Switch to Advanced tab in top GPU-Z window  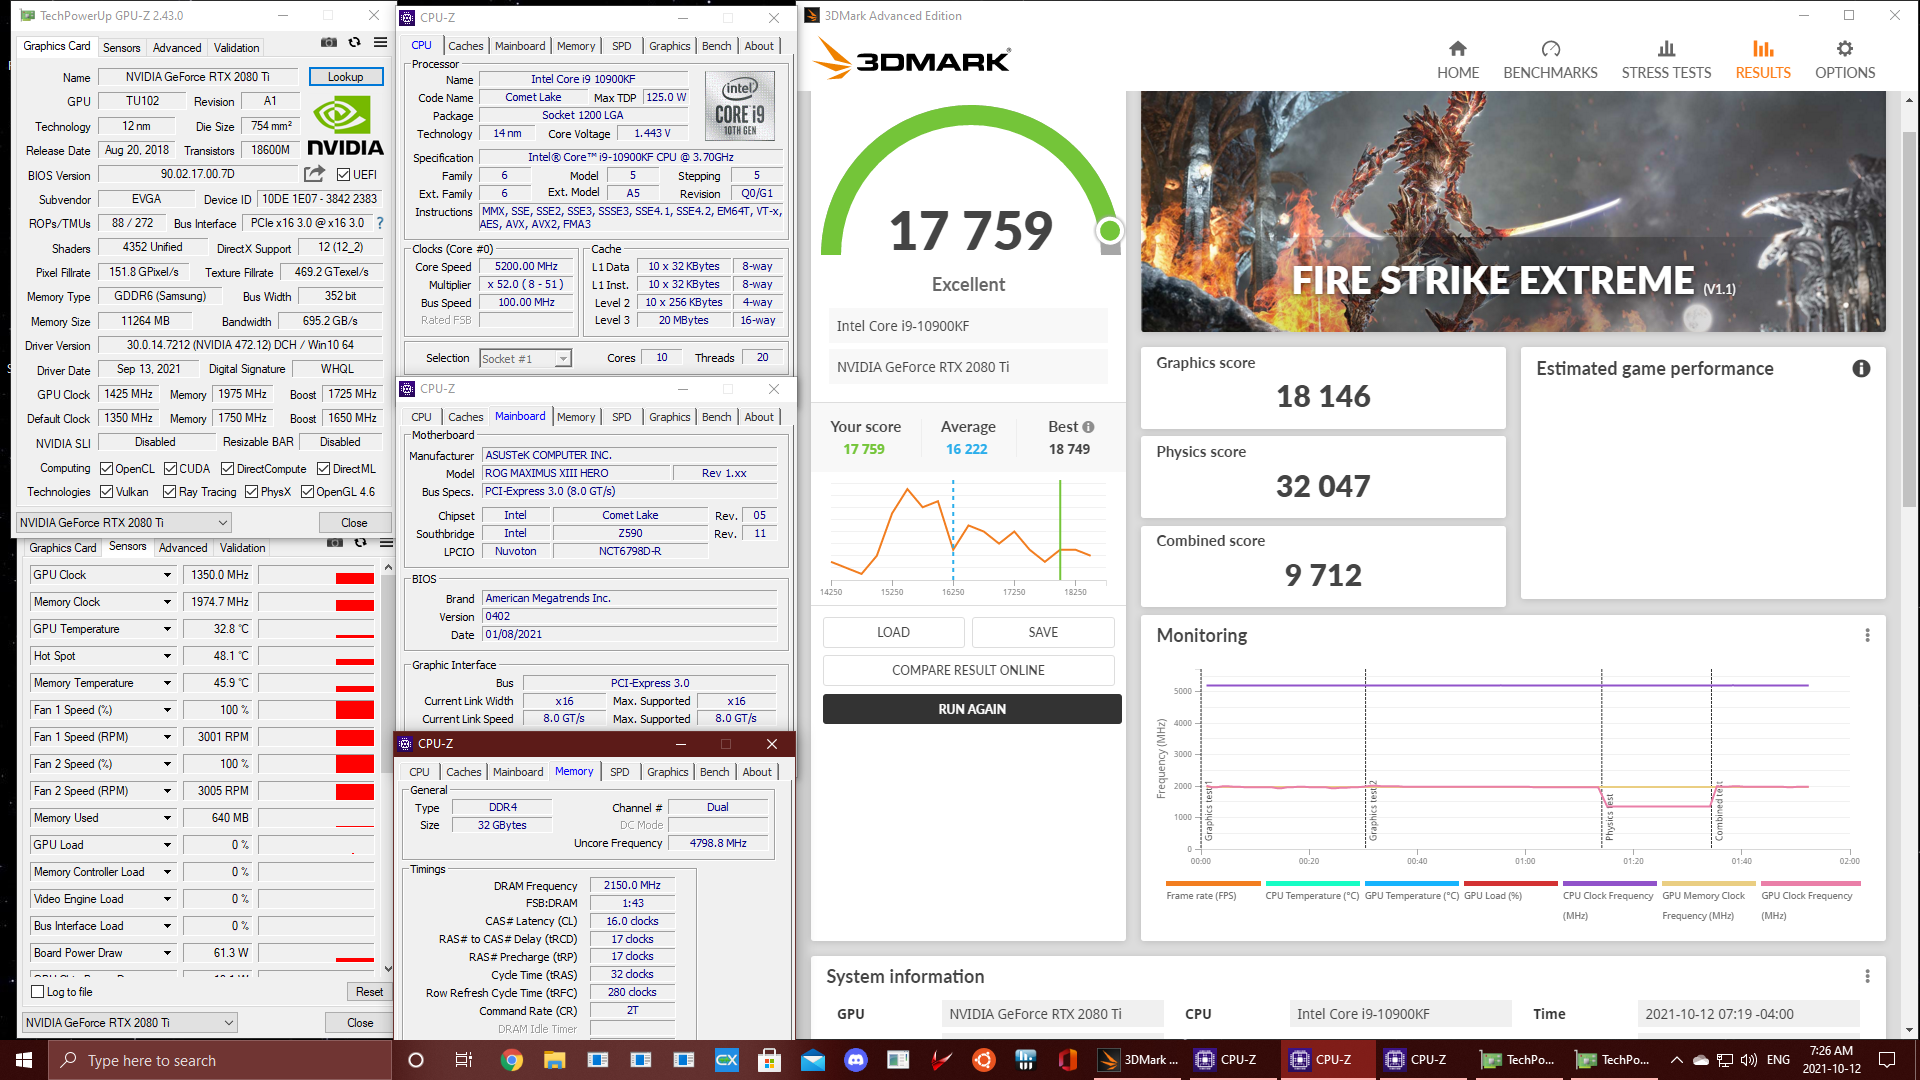pos(177,48)
